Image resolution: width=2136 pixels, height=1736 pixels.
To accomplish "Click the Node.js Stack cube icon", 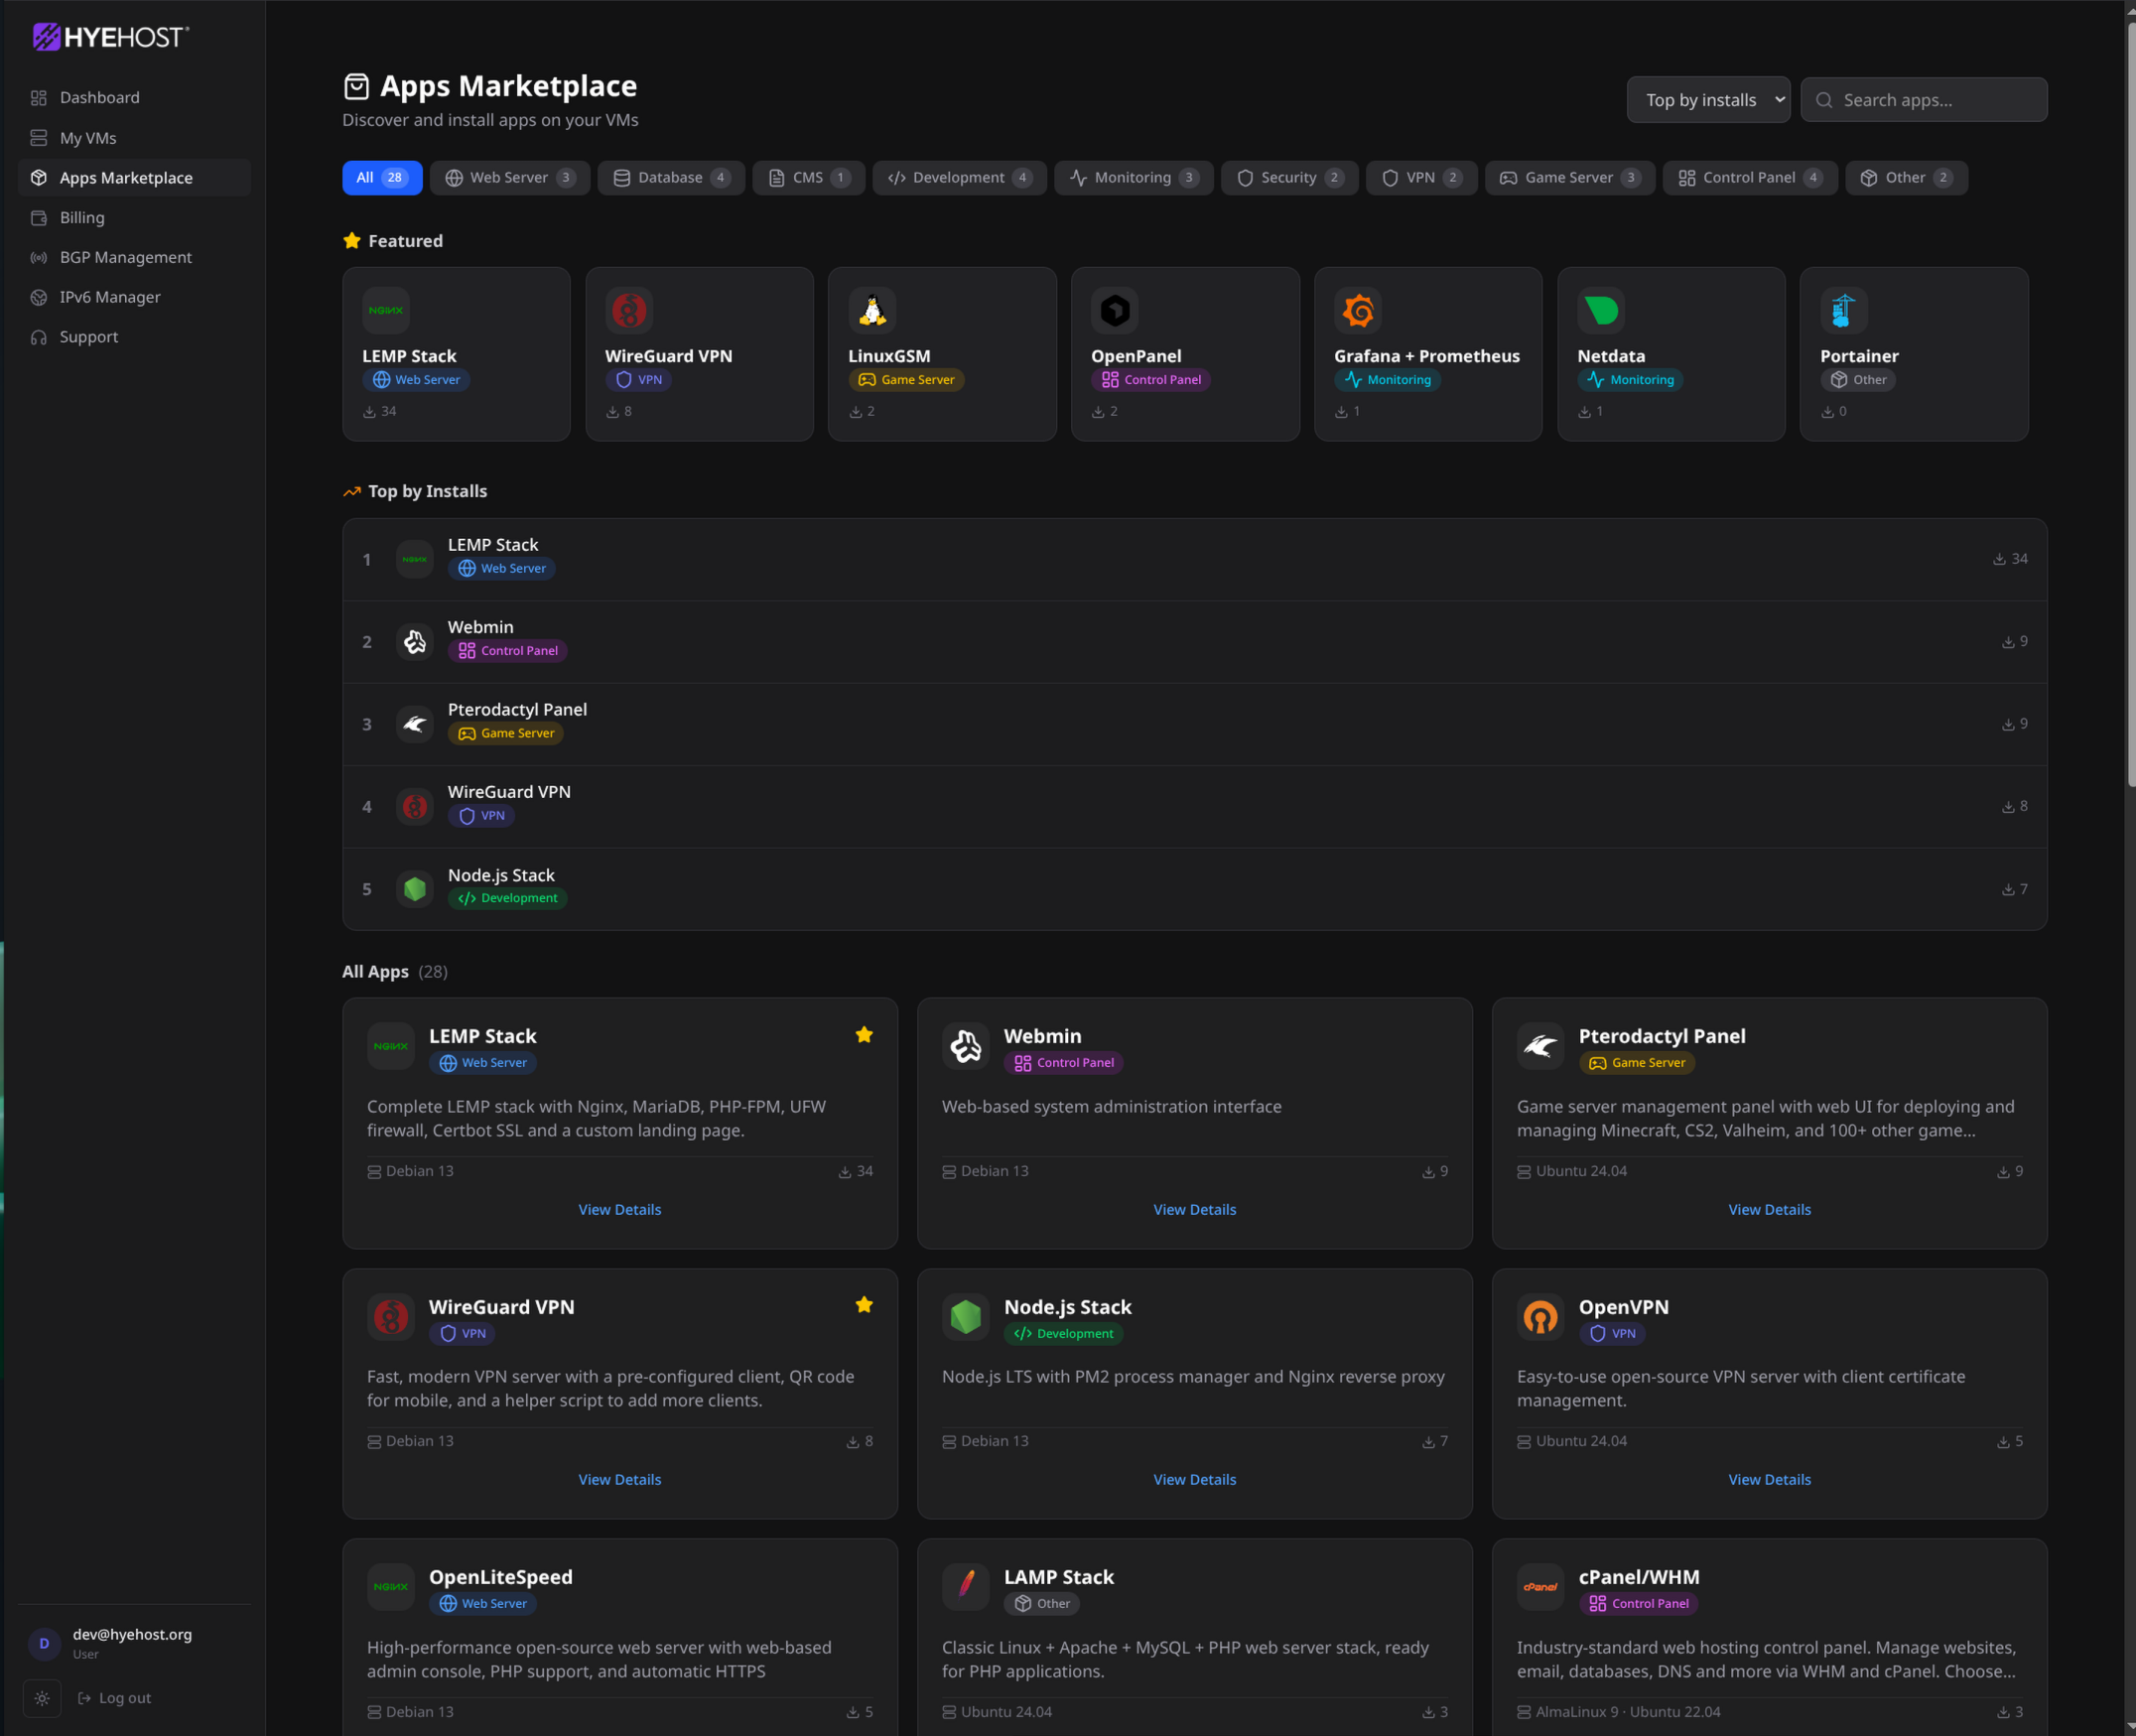I will [x=965, y=1317].
